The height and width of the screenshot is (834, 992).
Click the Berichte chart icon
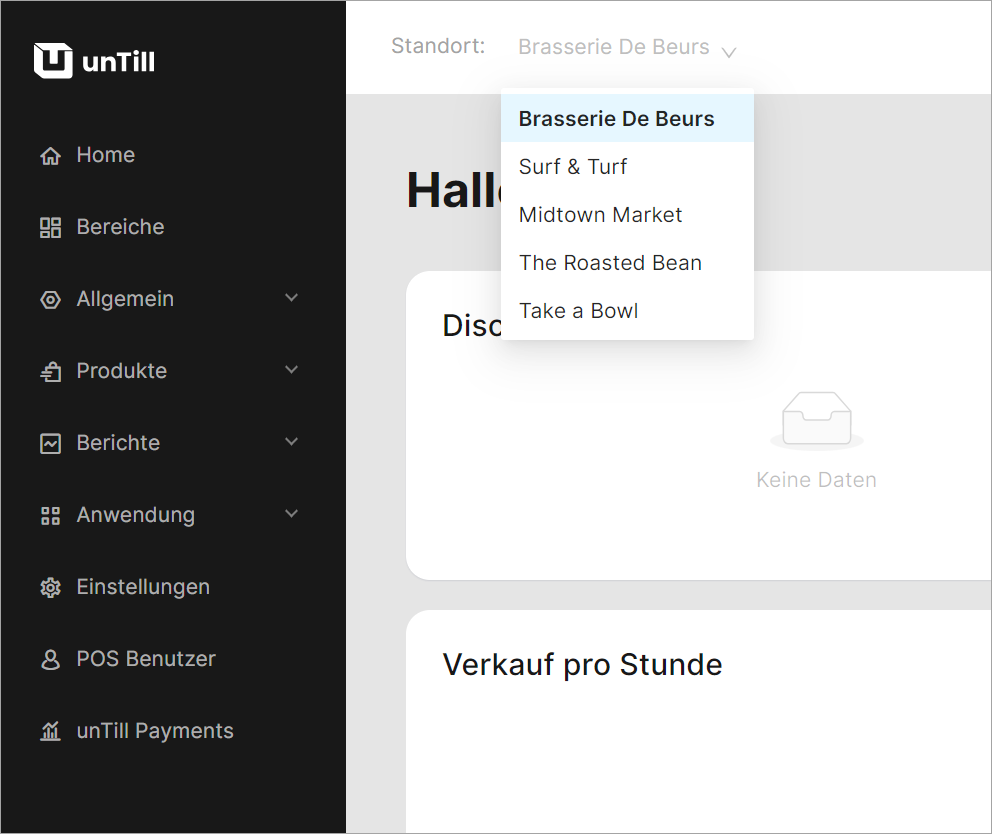pos(50,444)
